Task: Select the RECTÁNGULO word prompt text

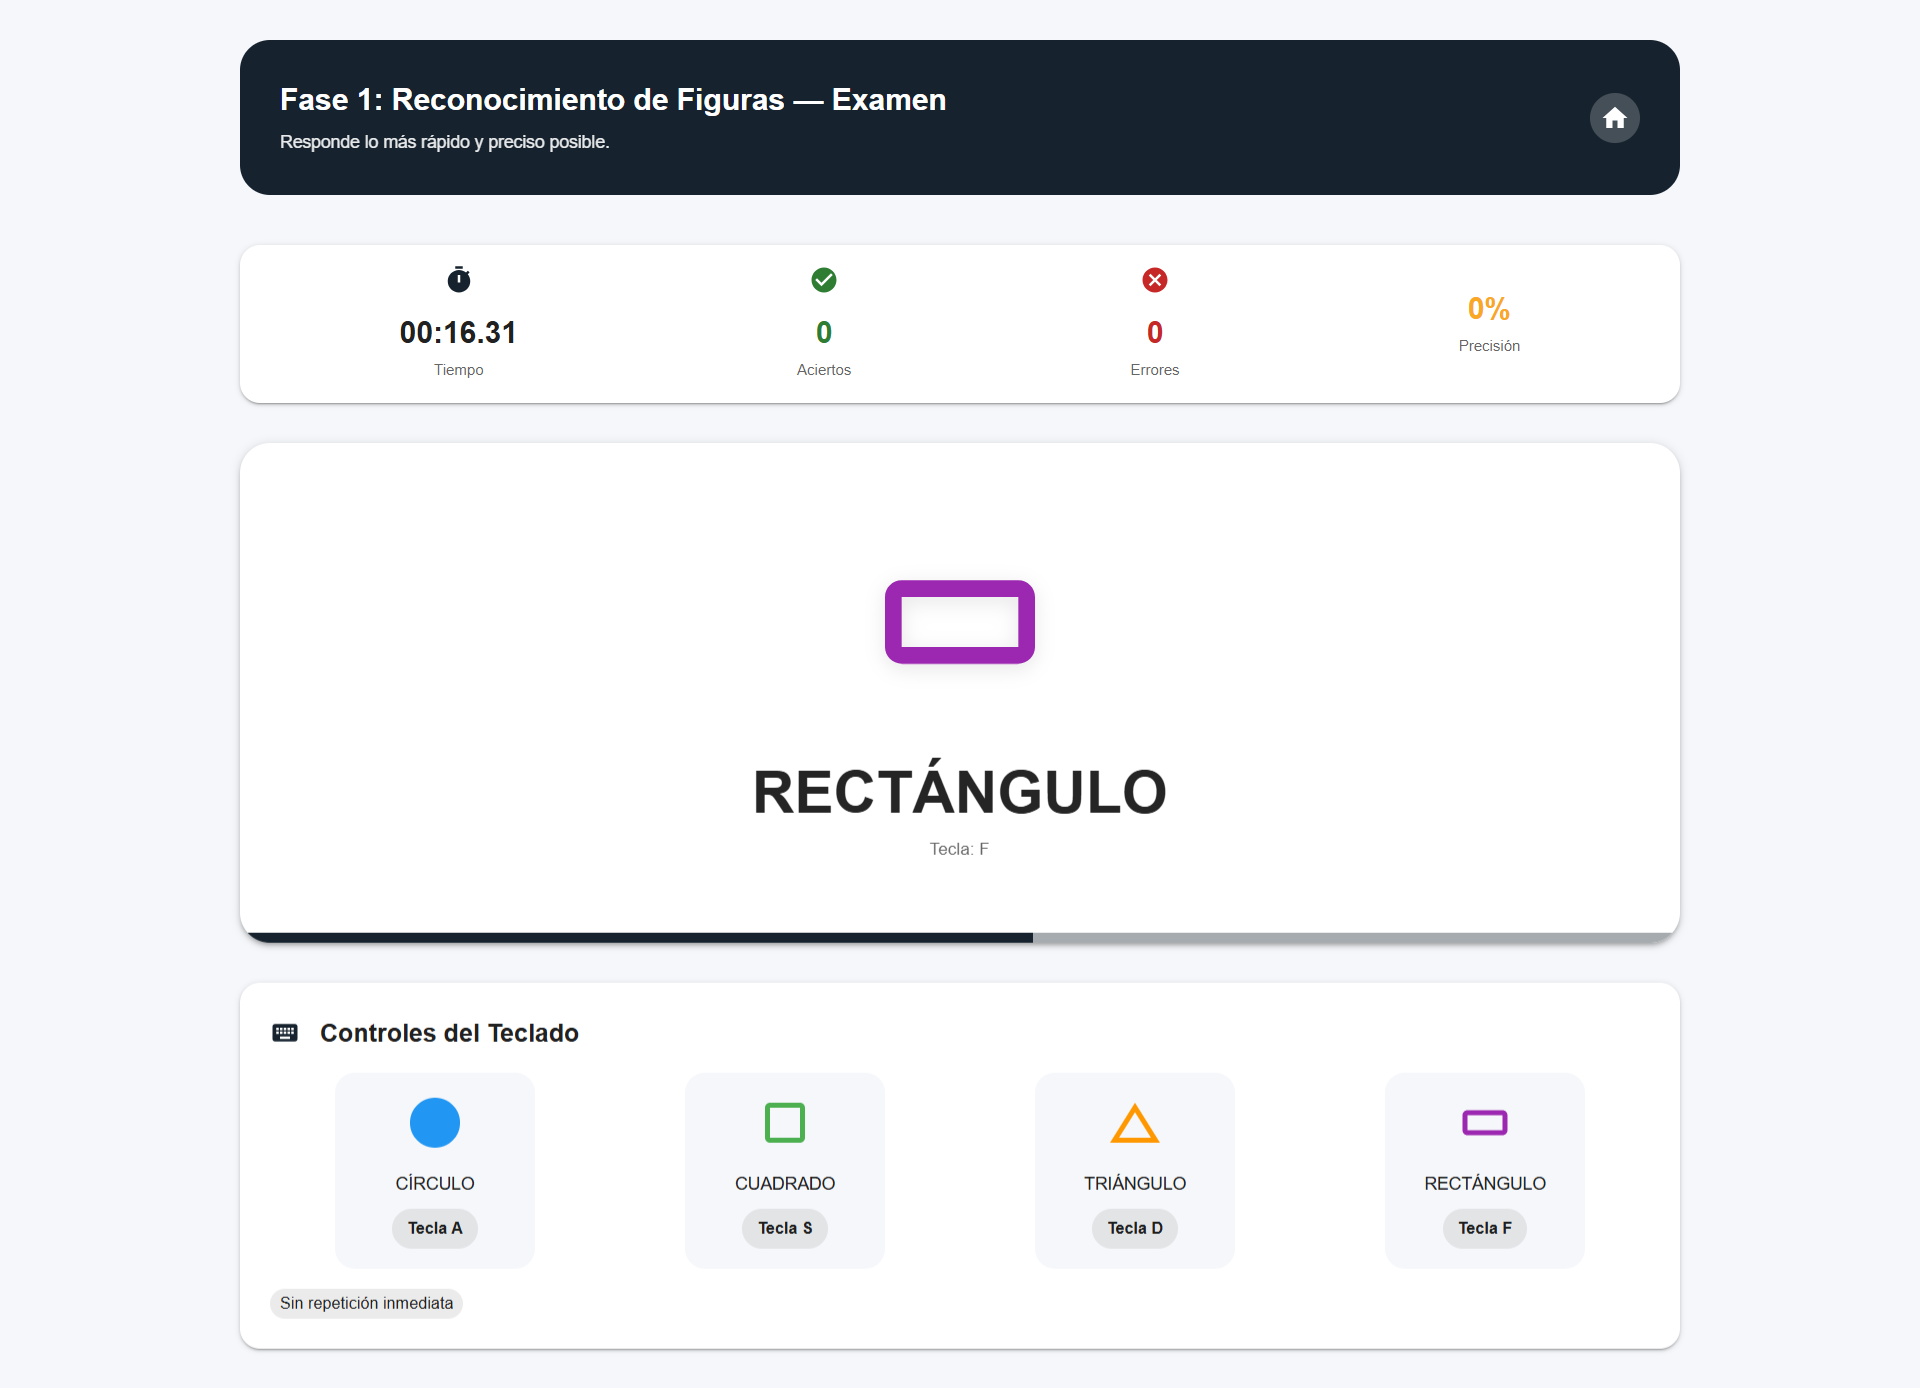Action: click(x=959, y=789)
